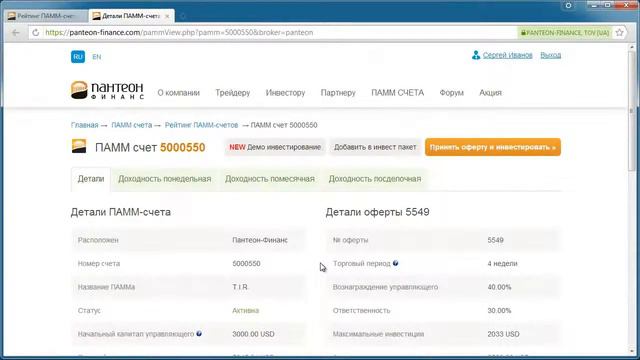
Task: Click the Panteon Finance logo
Action: (x=107, y=90)
